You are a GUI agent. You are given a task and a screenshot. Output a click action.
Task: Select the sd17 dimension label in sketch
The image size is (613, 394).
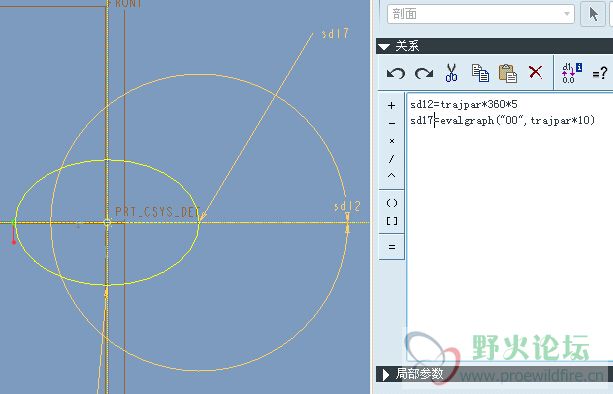point(335,34)
